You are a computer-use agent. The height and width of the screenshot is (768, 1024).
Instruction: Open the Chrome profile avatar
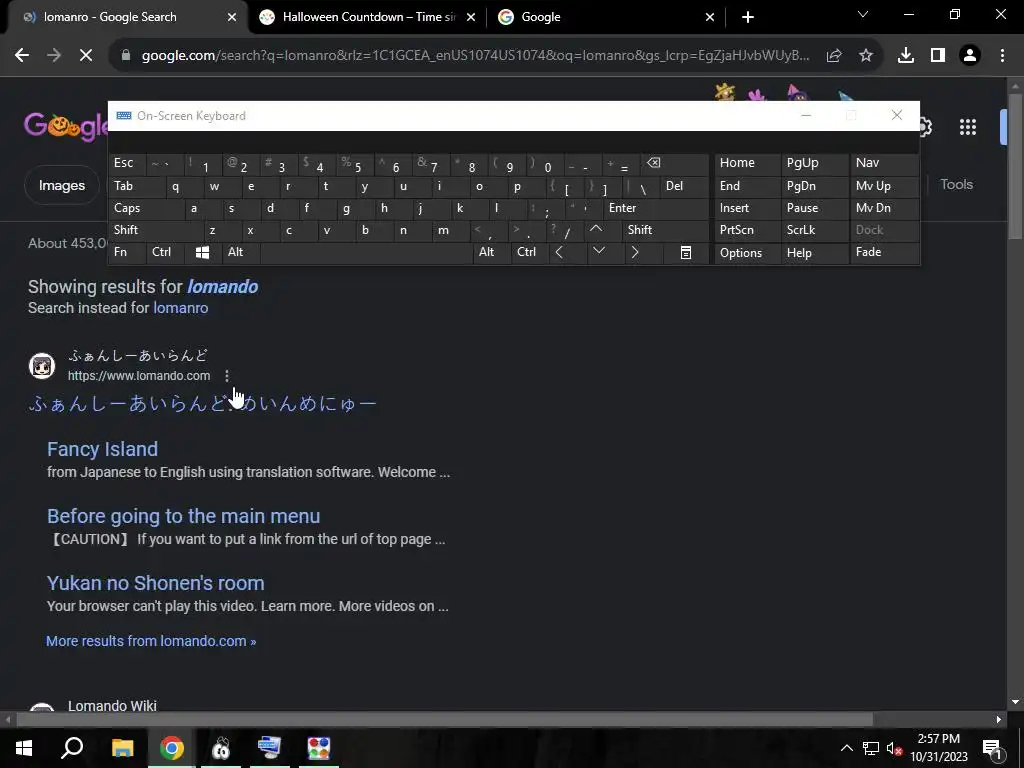(970, 56)
